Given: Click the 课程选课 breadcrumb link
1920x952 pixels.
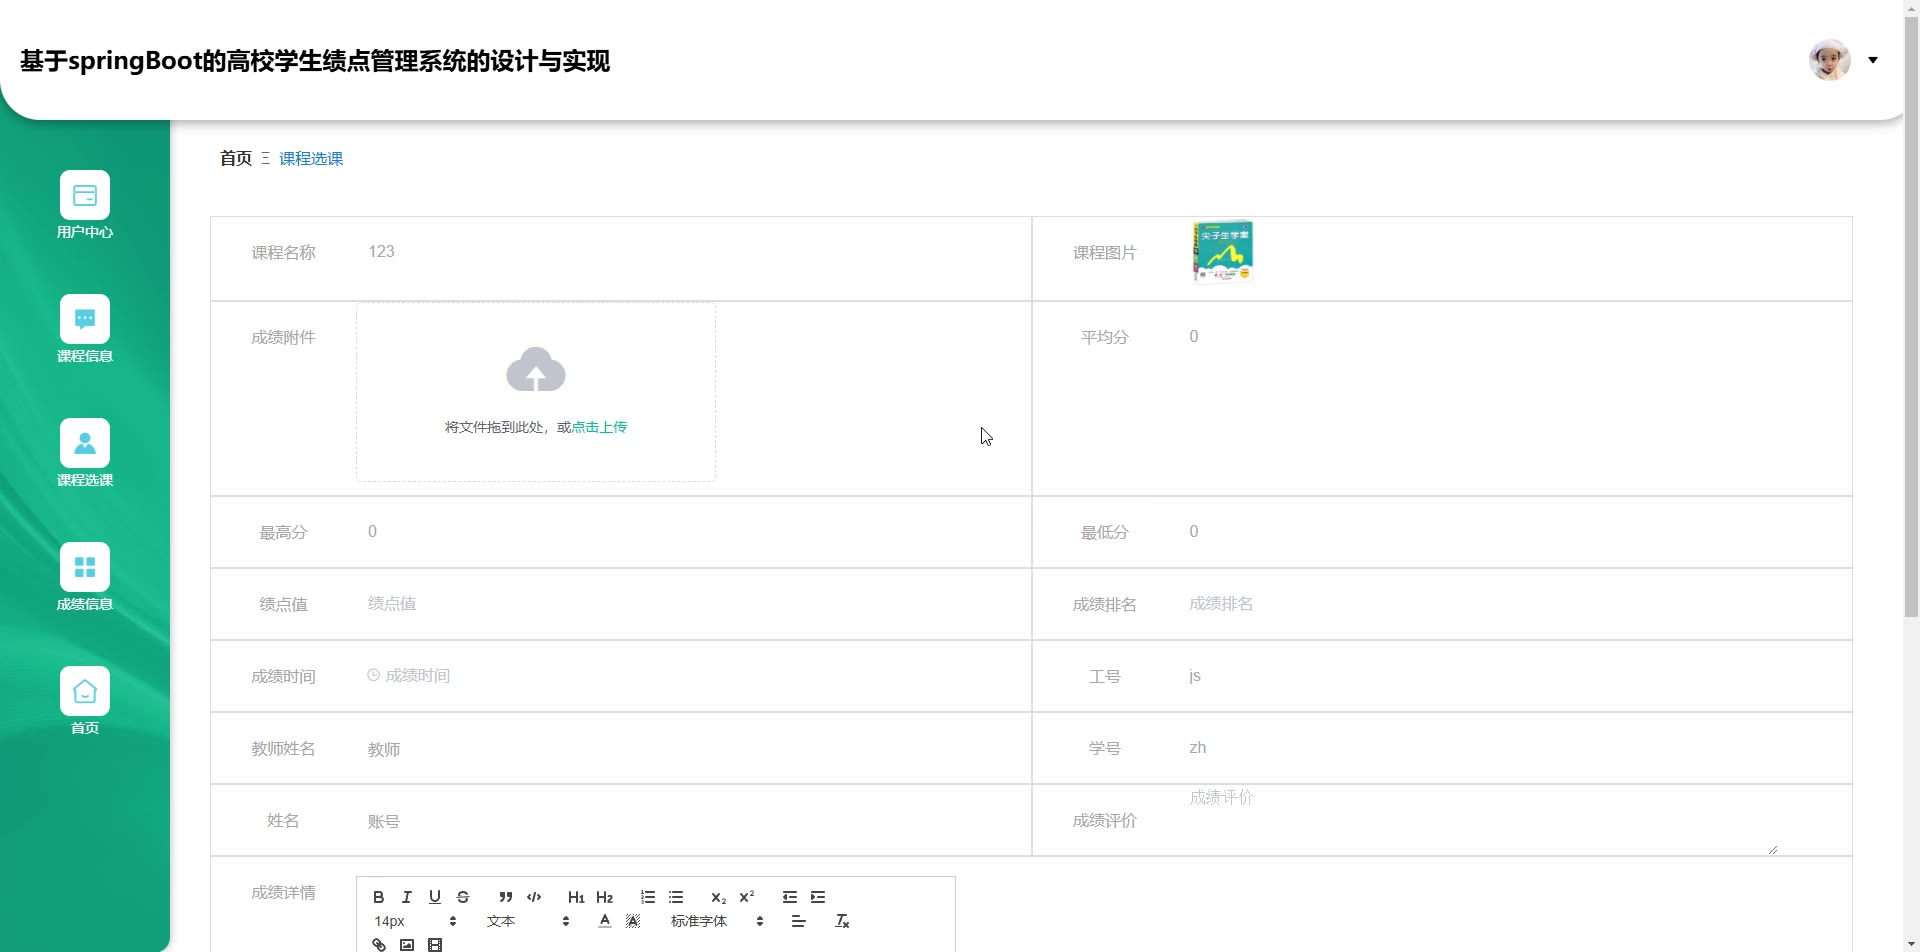Looking at the screenshot, I should click(x=311, y=158).
